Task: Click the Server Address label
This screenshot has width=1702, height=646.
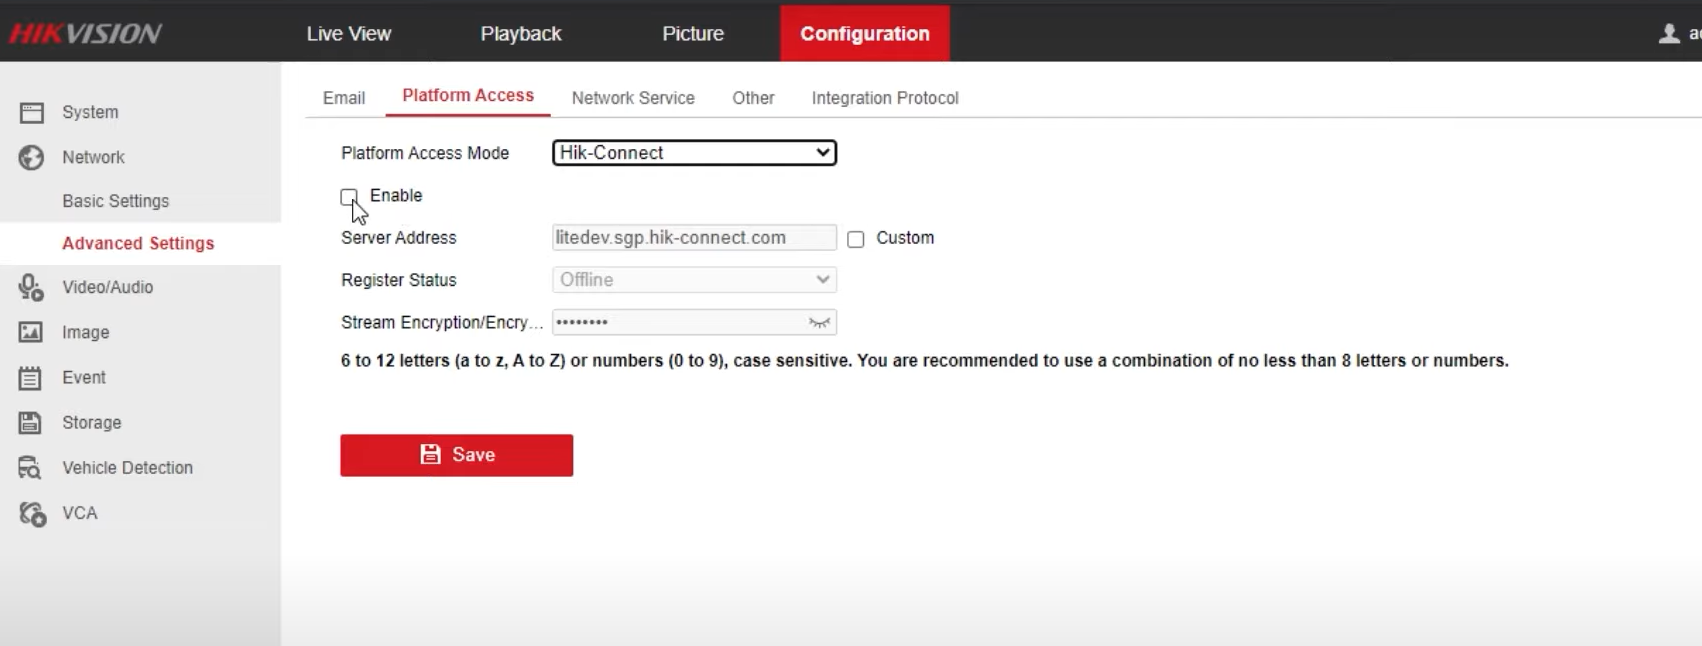Action: pos(399,238)
